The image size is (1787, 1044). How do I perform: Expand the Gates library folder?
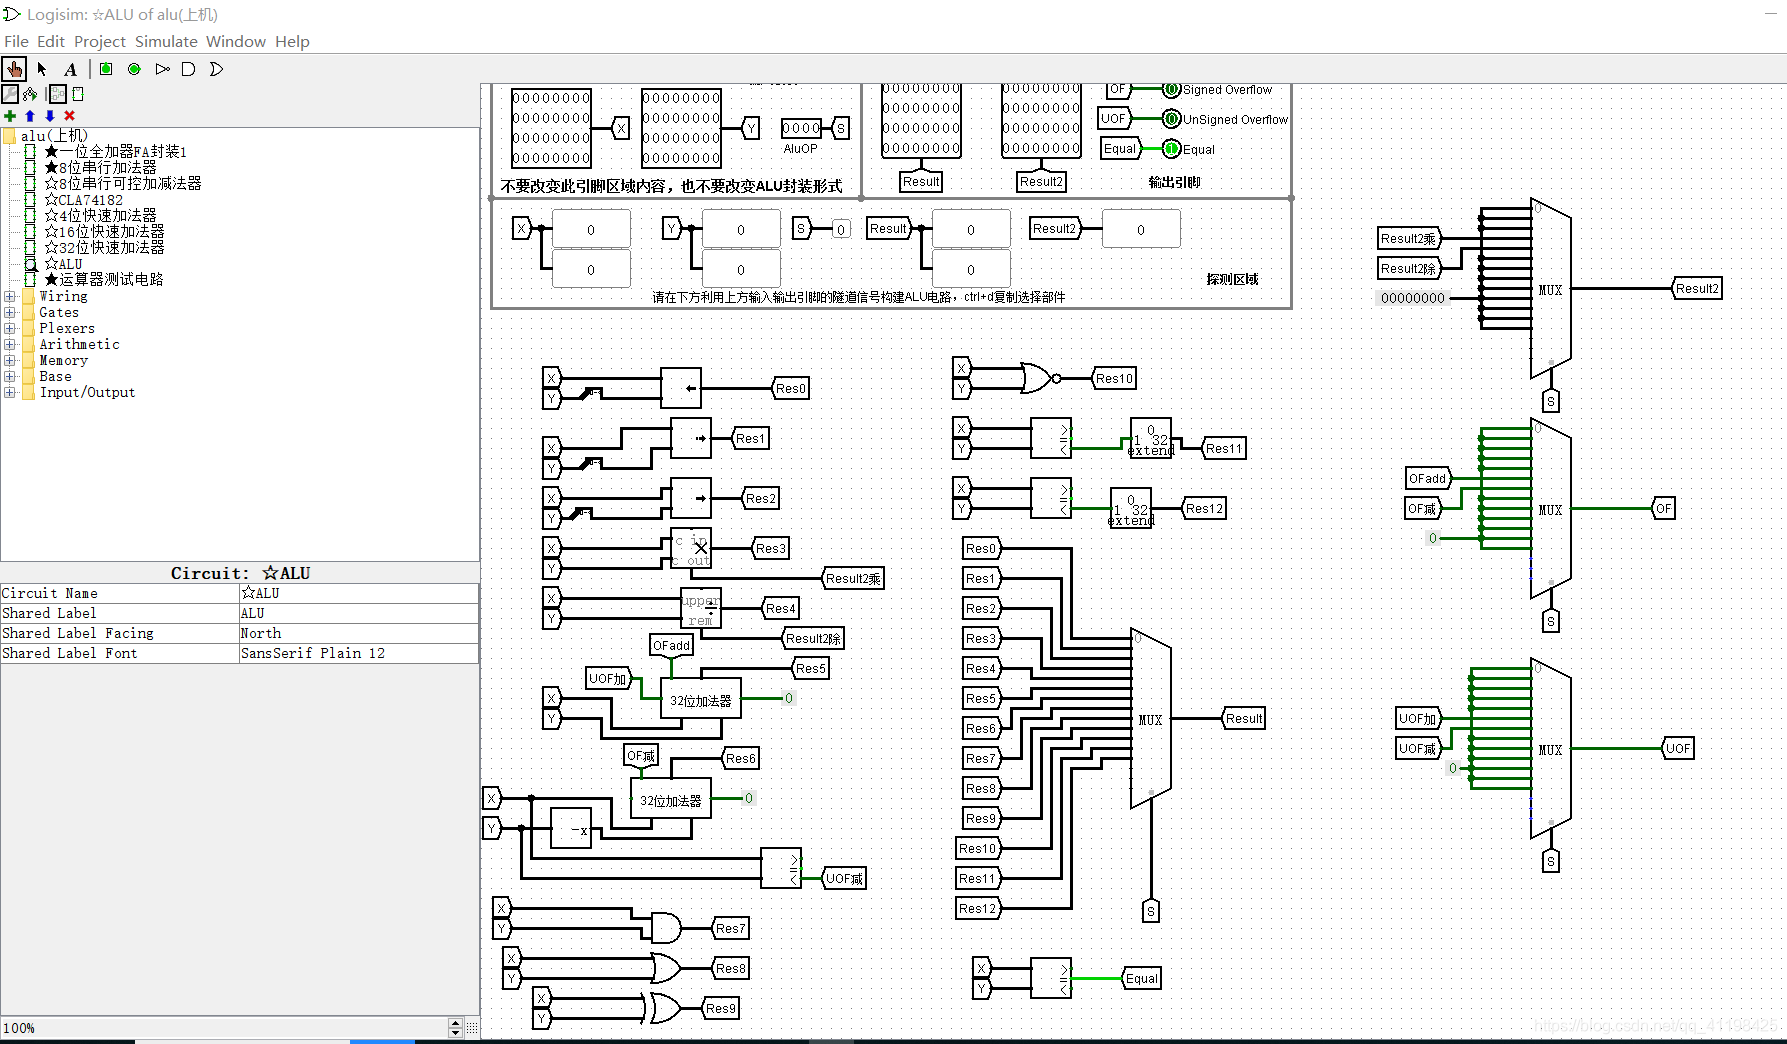coord(9,312)
